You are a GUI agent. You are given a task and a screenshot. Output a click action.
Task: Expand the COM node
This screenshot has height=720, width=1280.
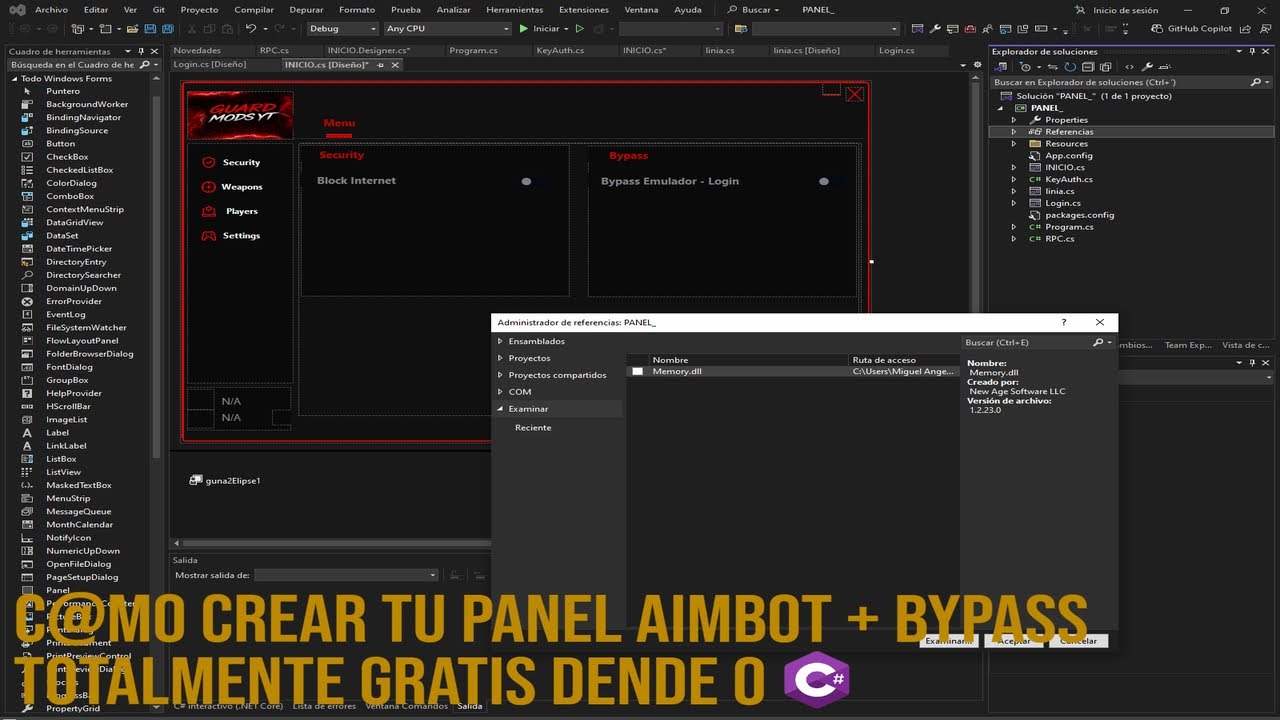500,392
